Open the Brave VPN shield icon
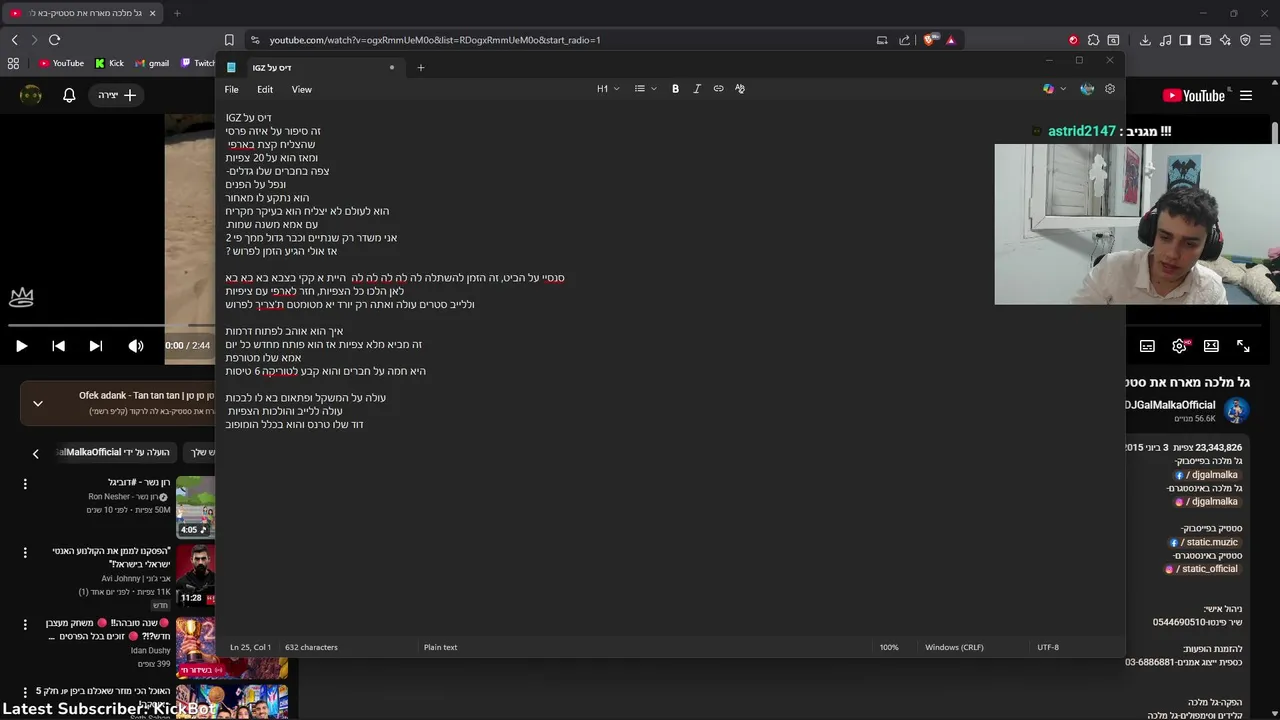This screenshot has height=720, width=1280. tap(1245, 40)
